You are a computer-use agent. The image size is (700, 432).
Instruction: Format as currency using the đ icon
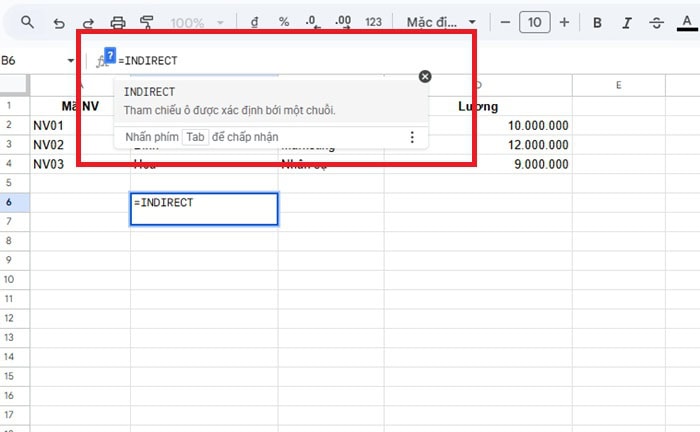[x=255, y=22]
